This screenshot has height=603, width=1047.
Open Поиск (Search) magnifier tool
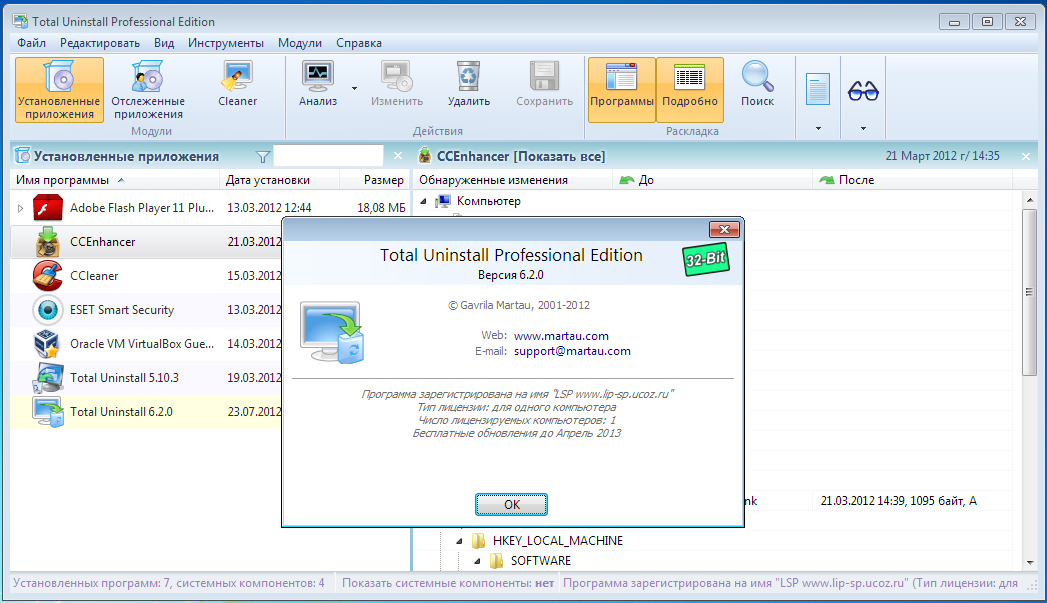(757, 84)
